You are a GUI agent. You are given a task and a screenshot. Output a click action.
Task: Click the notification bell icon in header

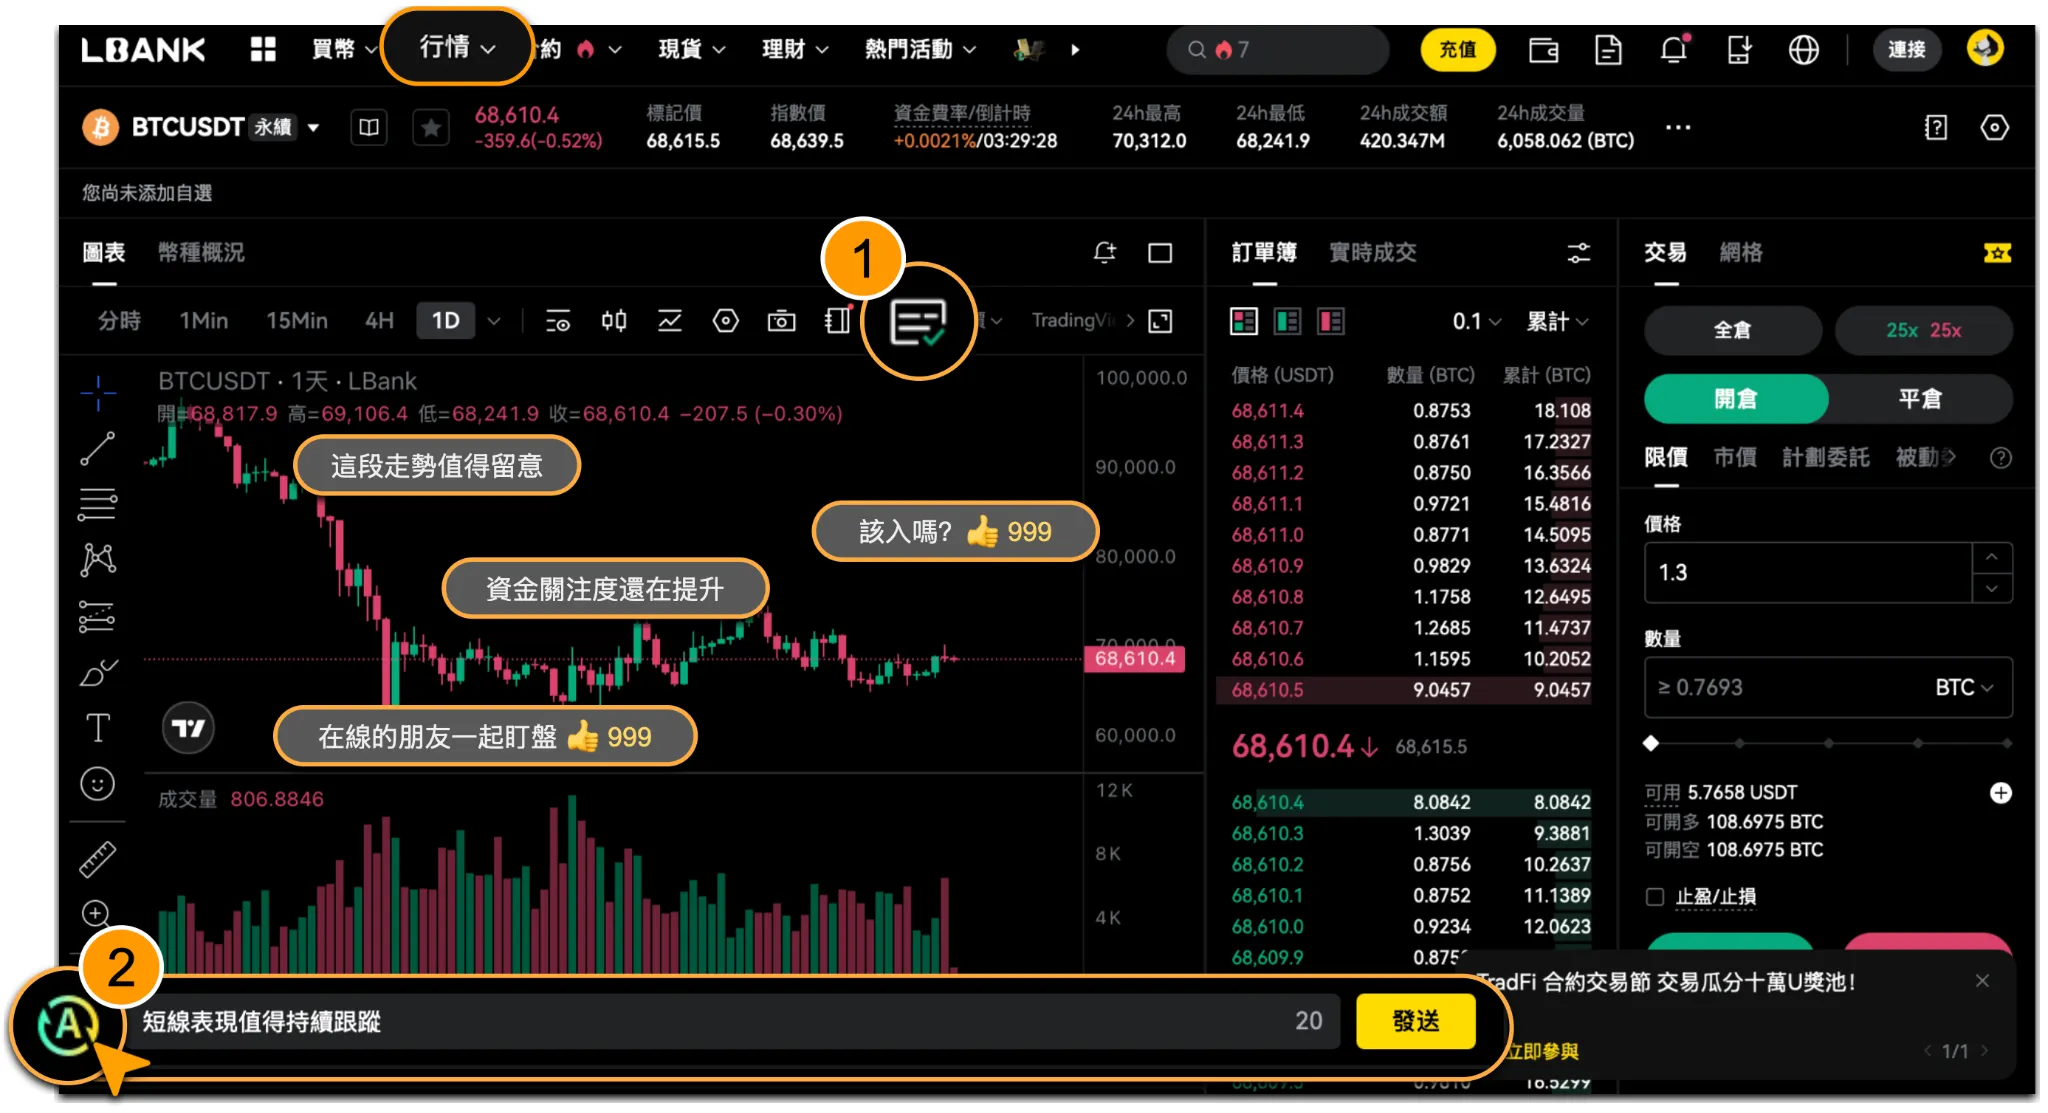[1673, 50]
